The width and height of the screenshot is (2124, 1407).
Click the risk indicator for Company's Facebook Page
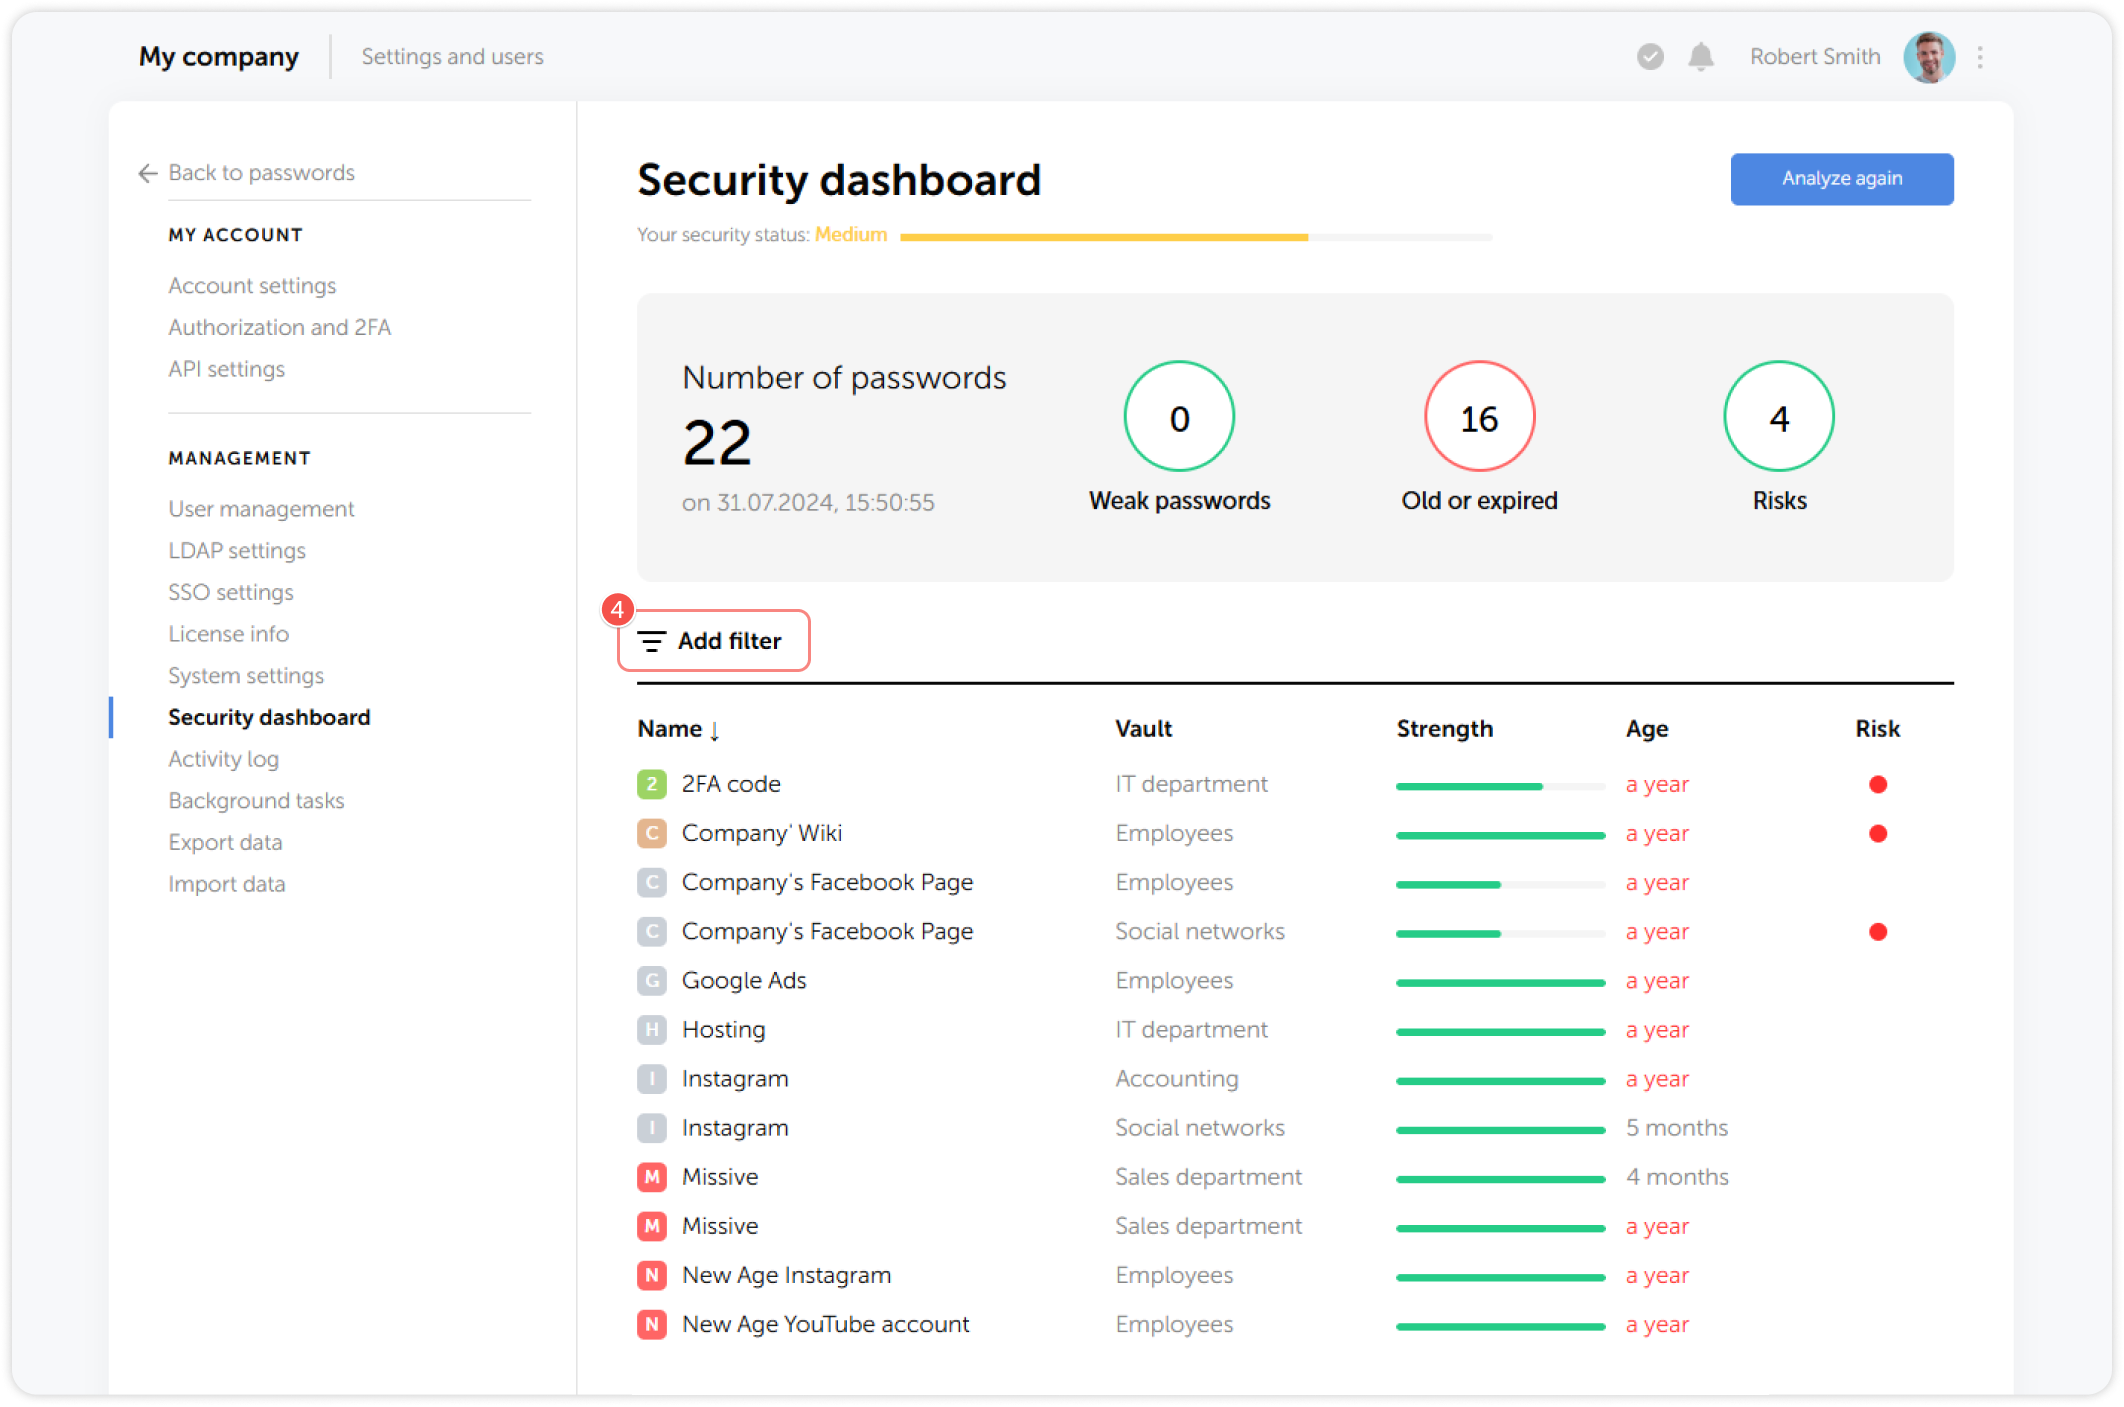1879,932
